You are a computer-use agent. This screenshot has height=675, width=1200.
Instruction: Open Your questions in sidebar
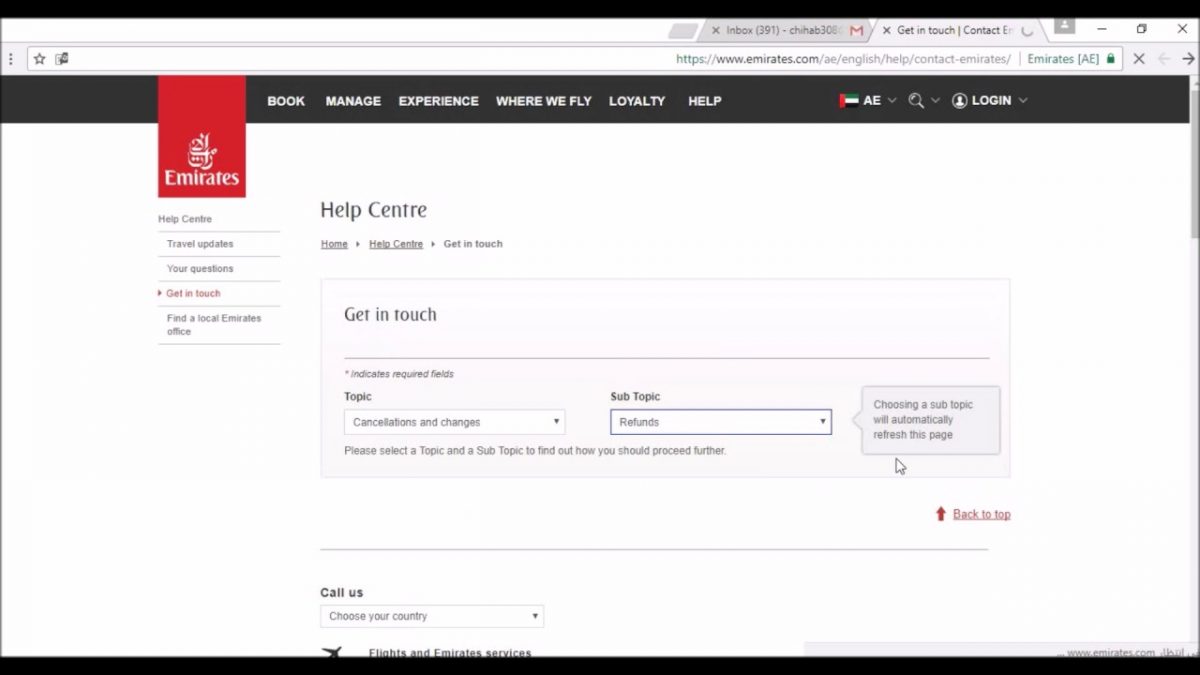[x=200, y=269]
